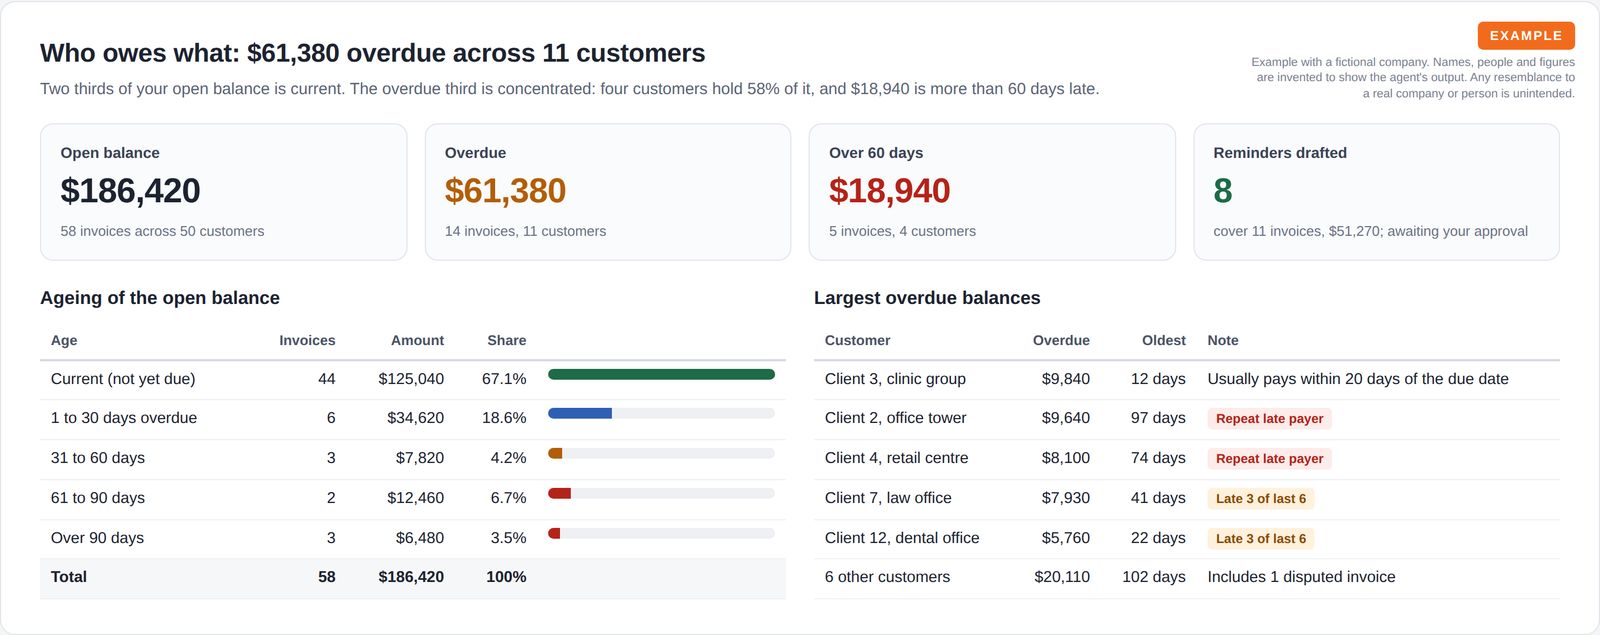Select '6 other customers' row
Viewport: 1600px width, 635px height.
point(1187,577)
